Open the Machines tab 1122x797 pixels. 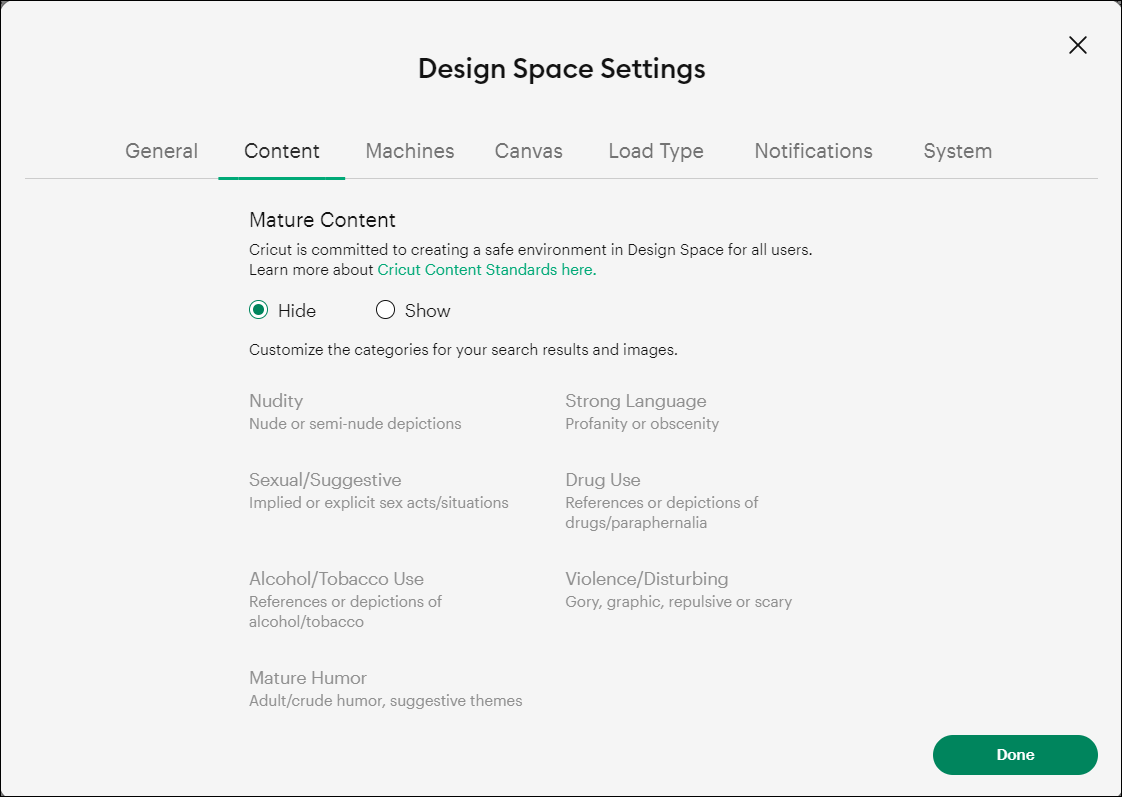point(409,151)
